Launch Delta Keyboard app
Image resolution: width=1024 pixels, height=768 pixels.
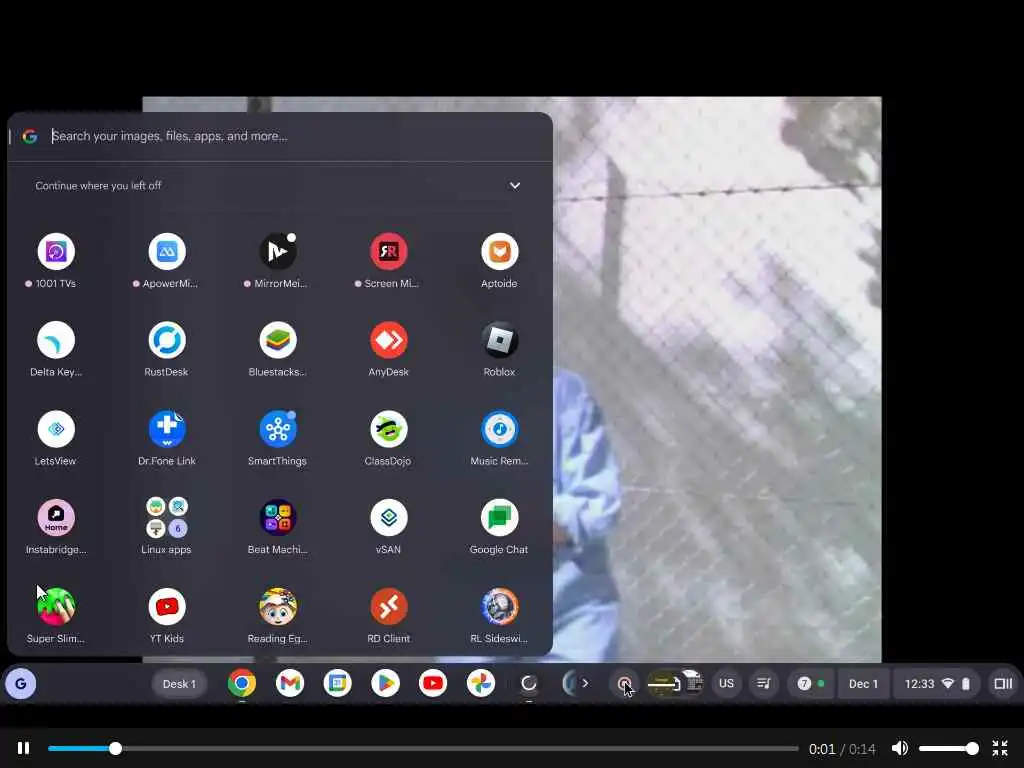(56, 340)
